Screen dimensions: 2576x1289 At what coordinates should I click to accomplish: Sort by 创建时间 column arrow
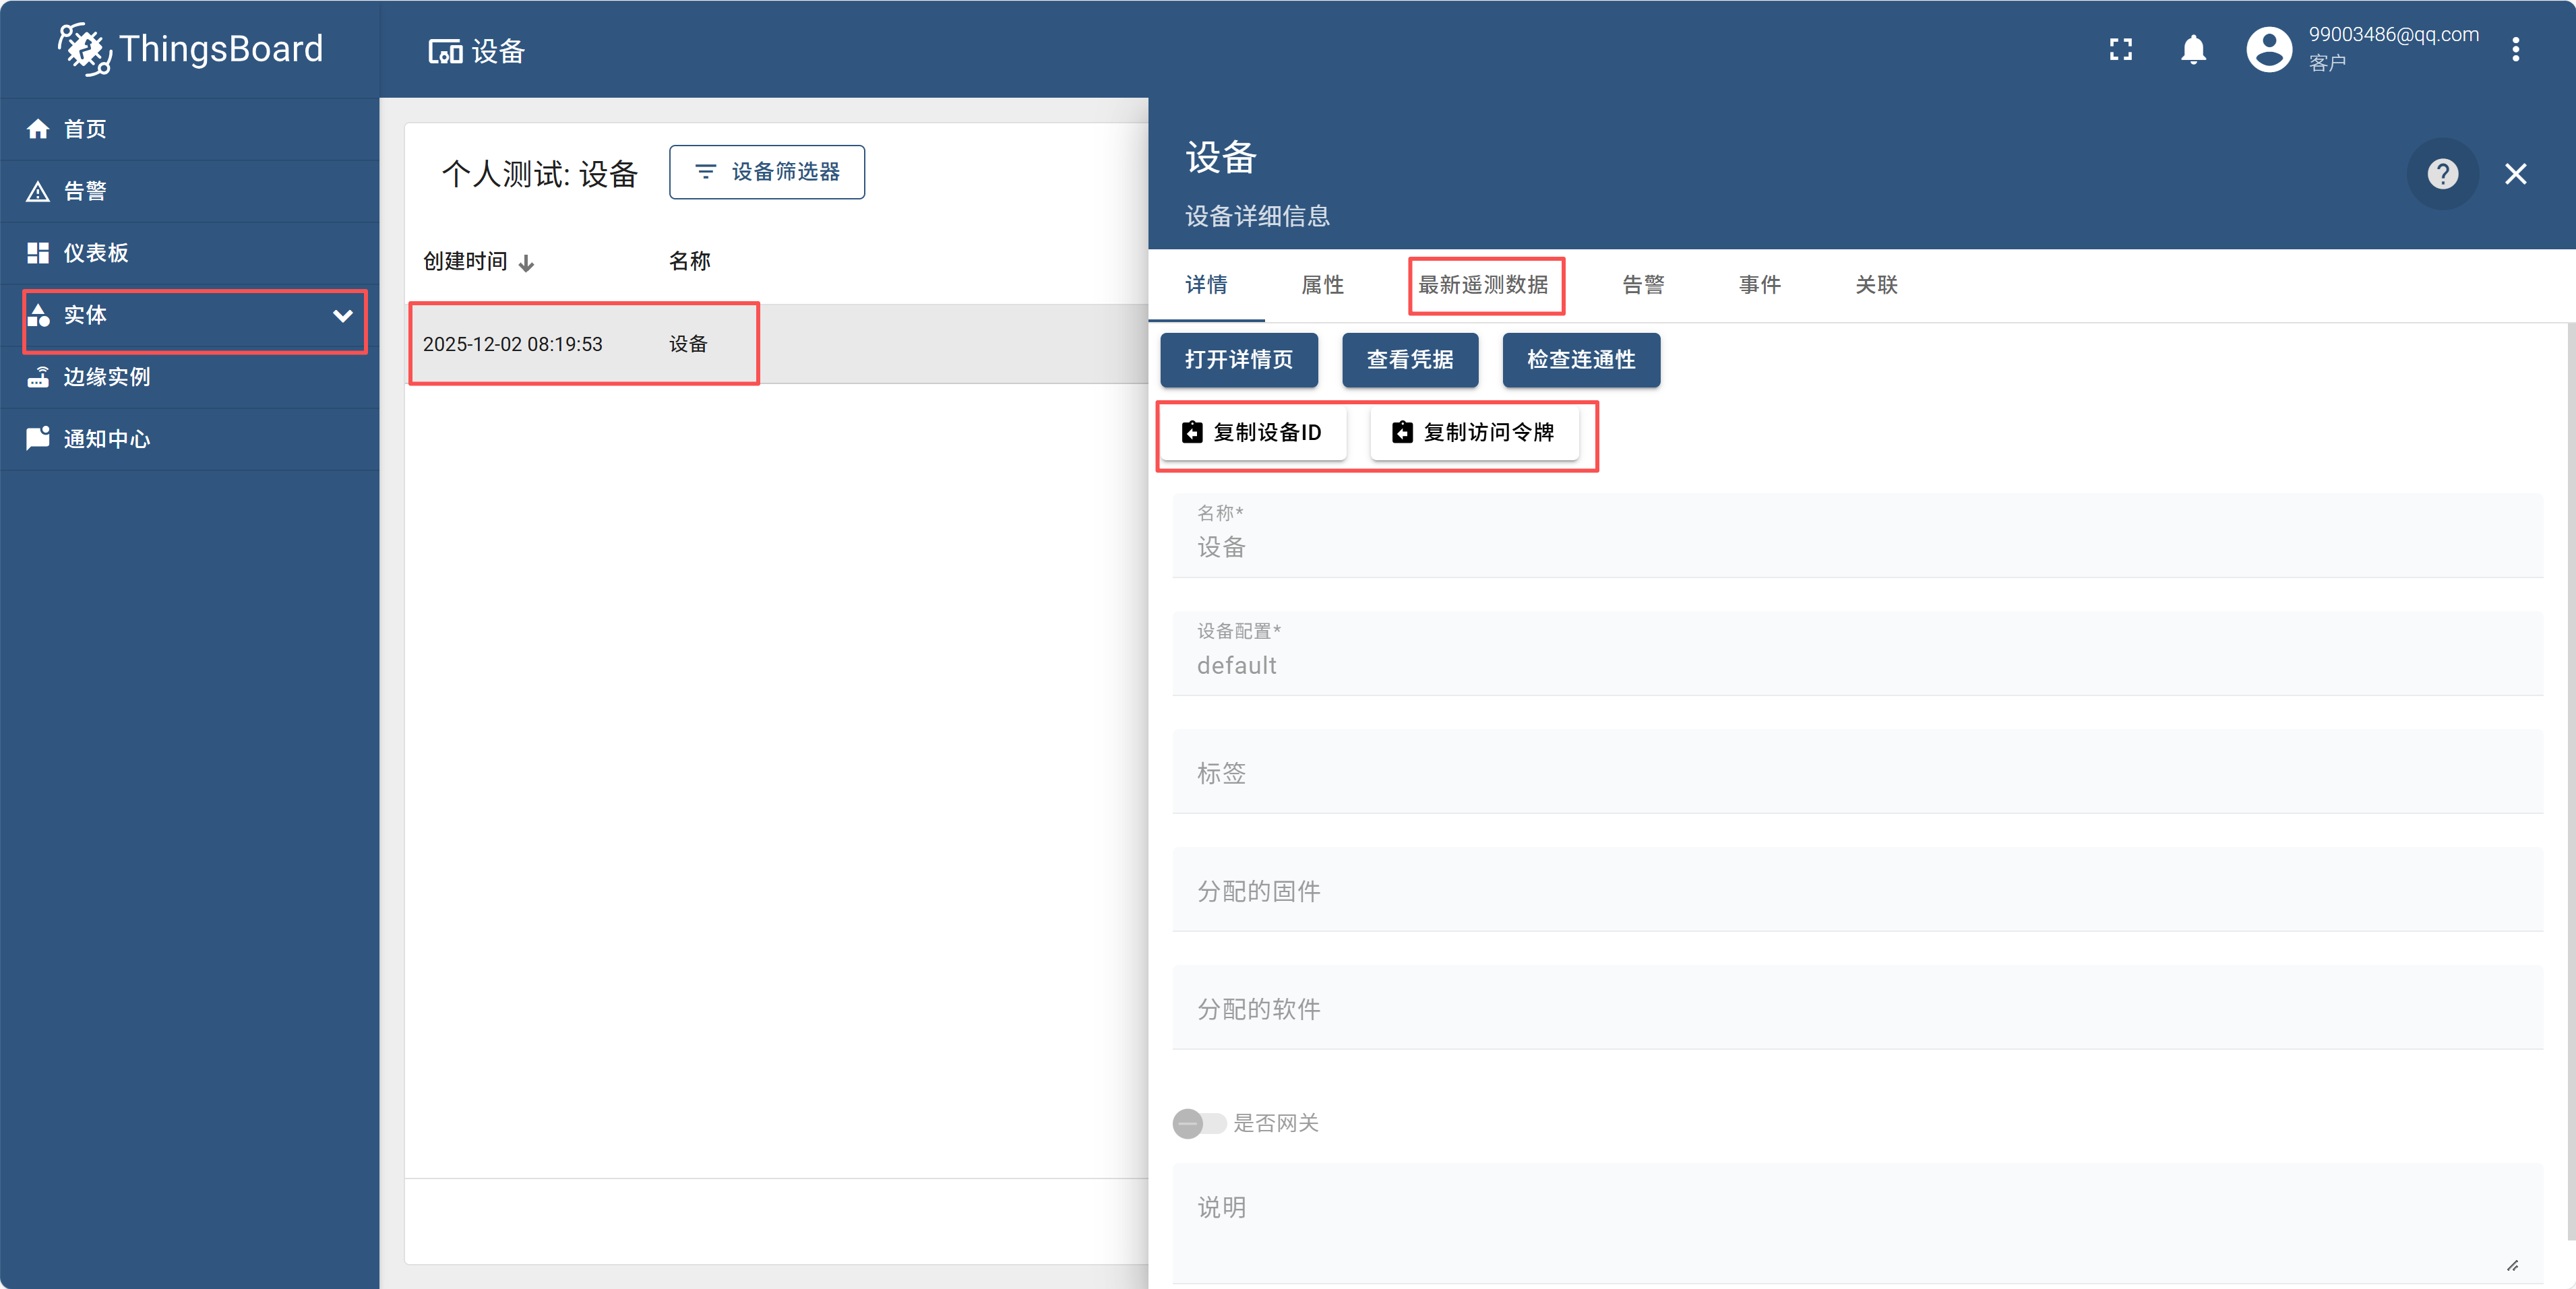tap(527, 263)
